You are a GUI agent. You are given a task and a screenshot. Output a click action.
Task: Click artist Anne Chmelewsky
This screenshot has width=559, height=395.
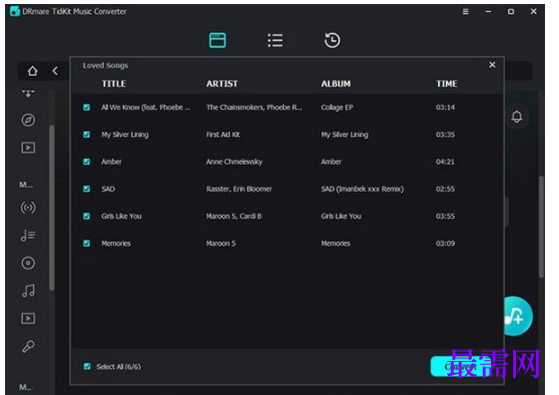[x=234, y=162]
